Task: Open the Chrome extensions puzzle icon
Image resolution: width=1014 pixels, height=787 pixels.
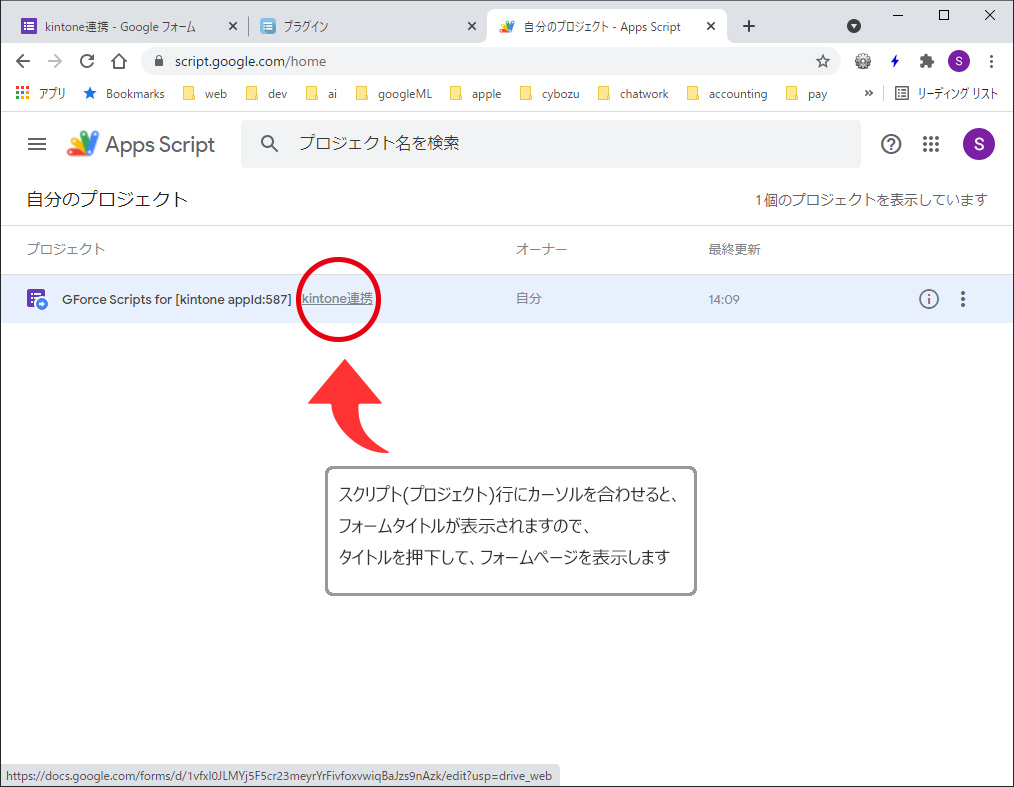Action: 927,61
